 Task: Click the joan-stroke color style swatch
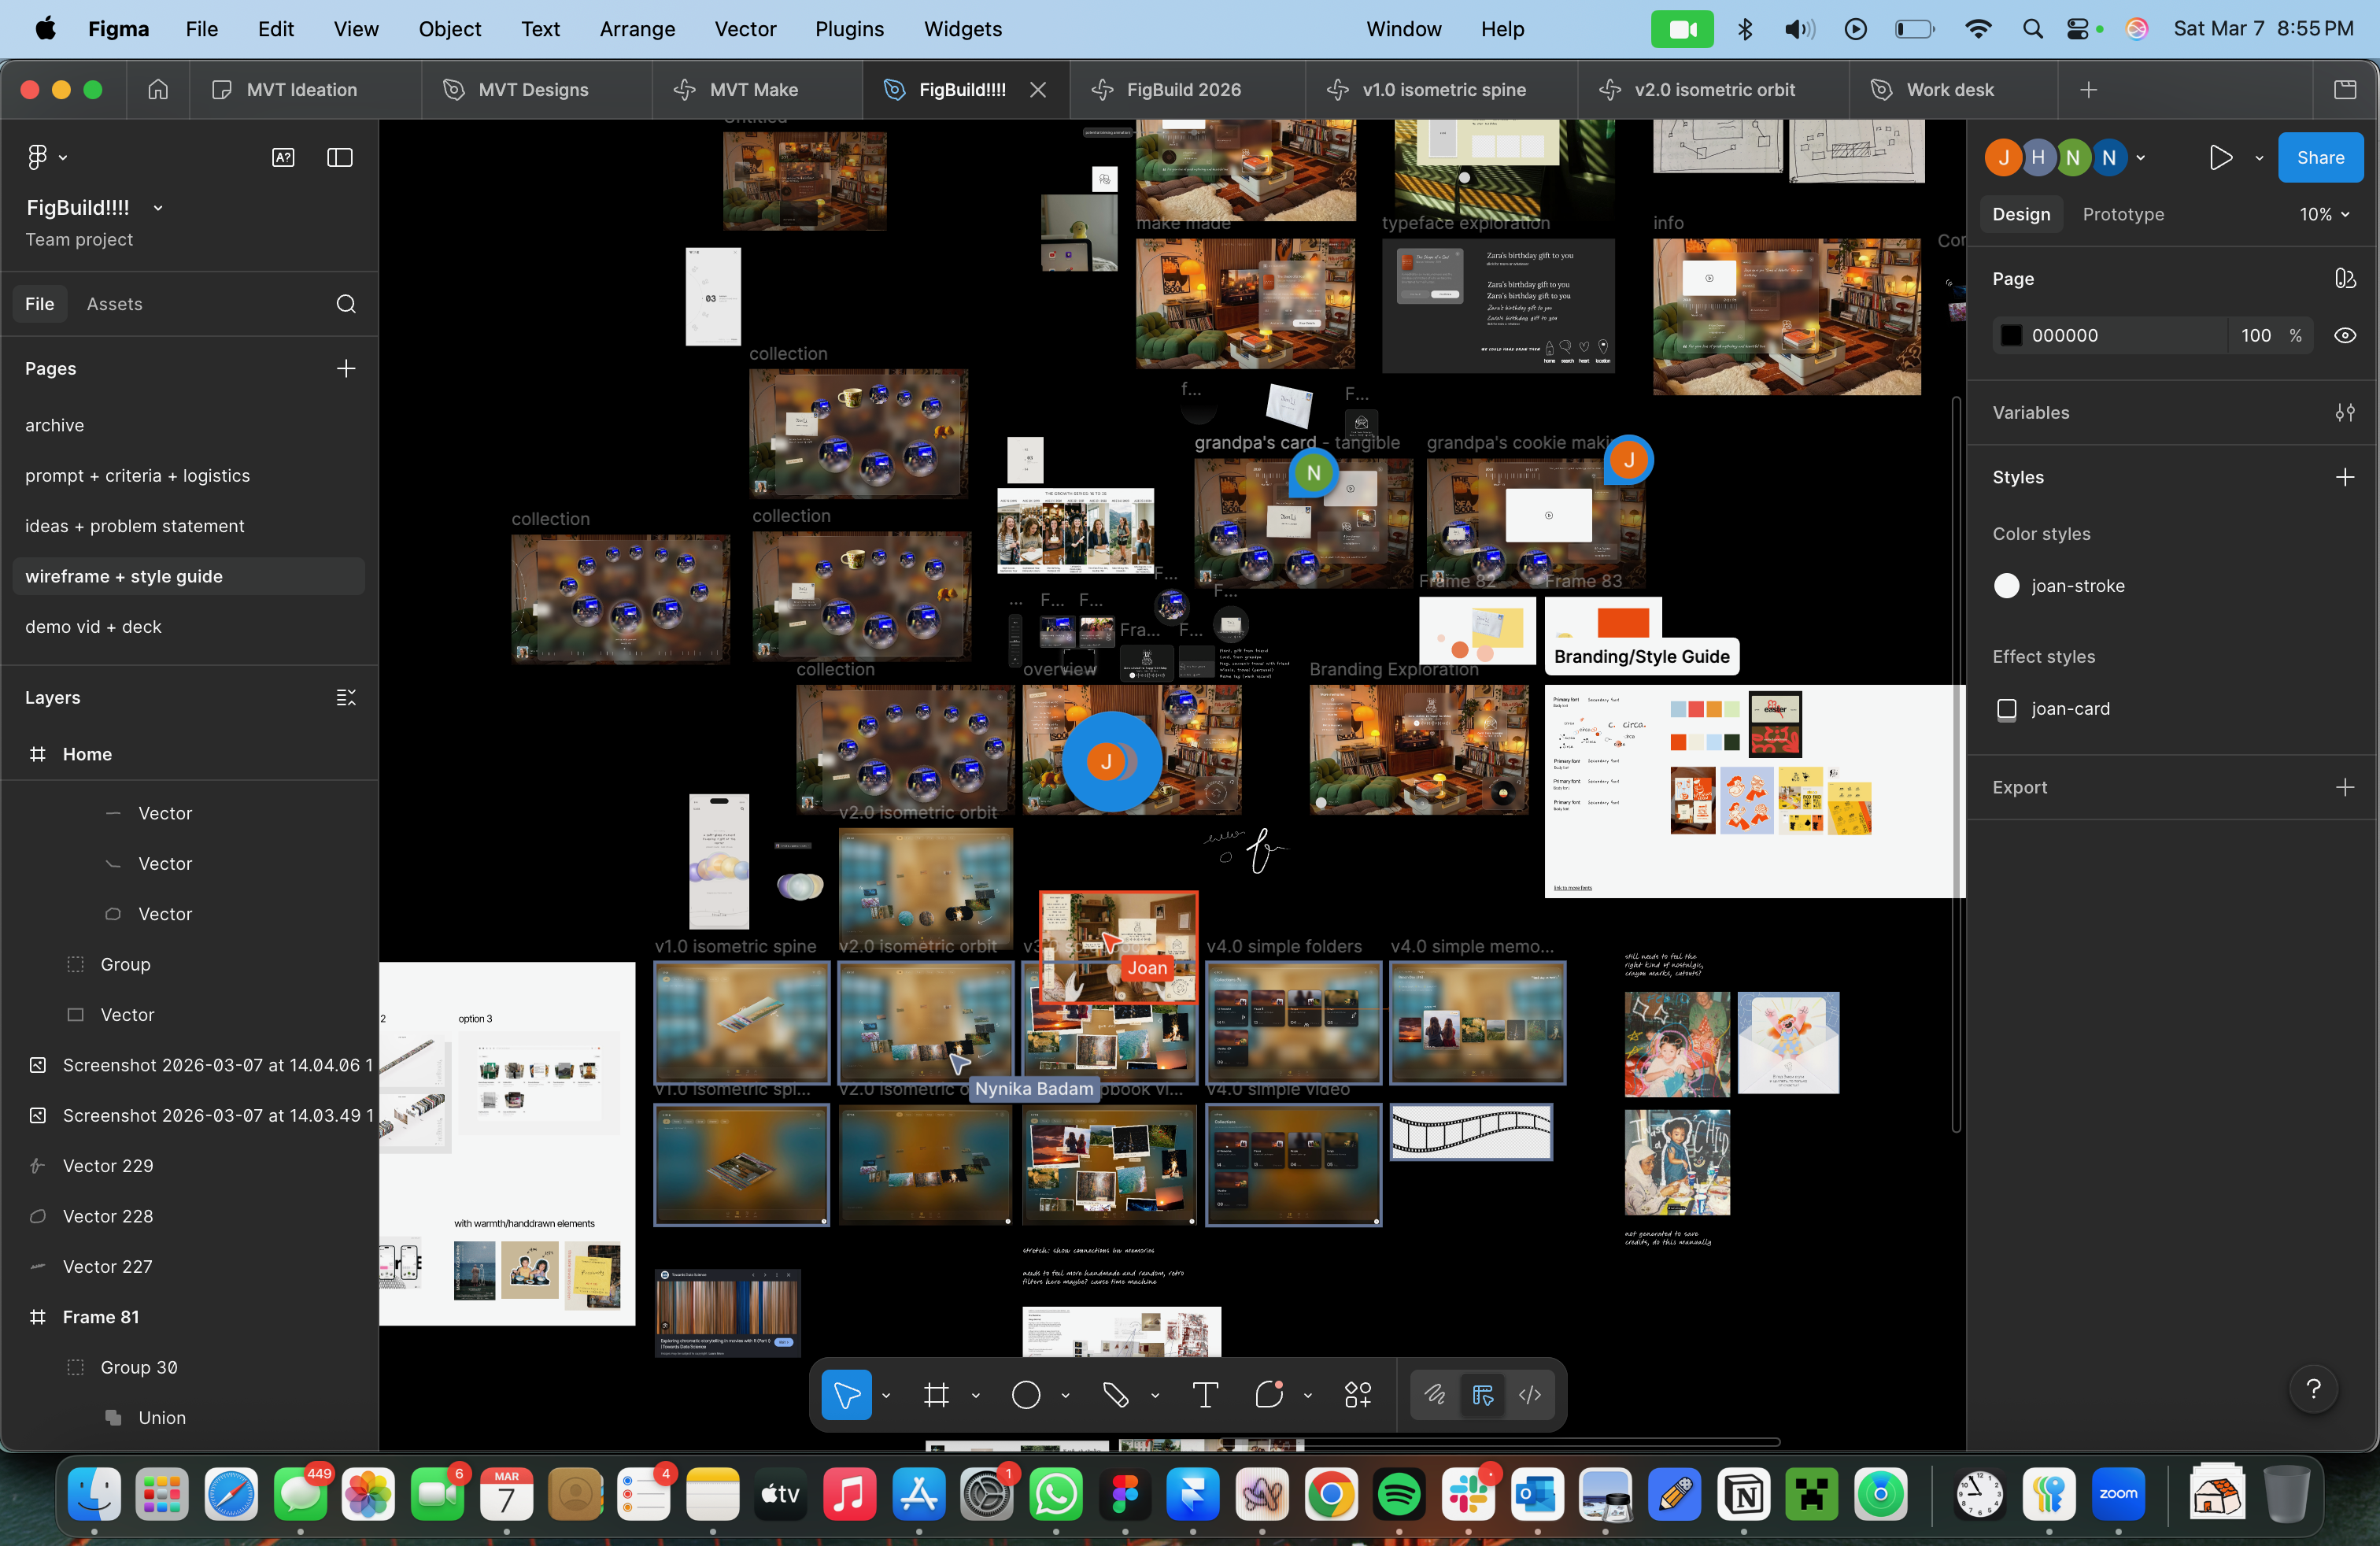(2006, 586)
